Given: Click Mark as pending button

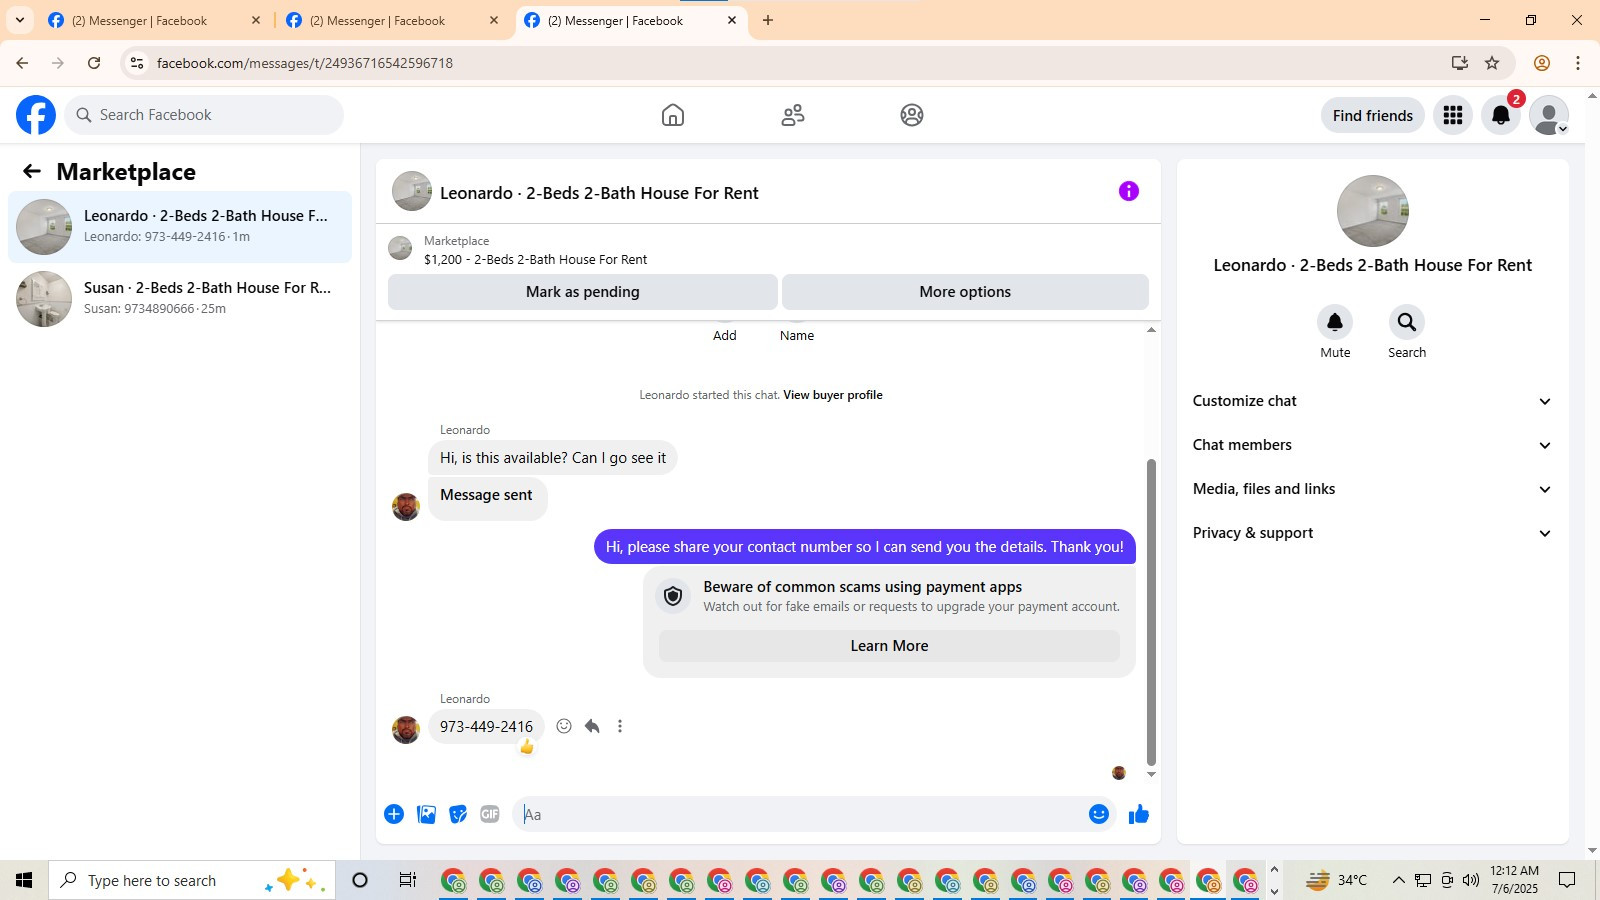Looking at the screenshot, I should click(583, 292).
